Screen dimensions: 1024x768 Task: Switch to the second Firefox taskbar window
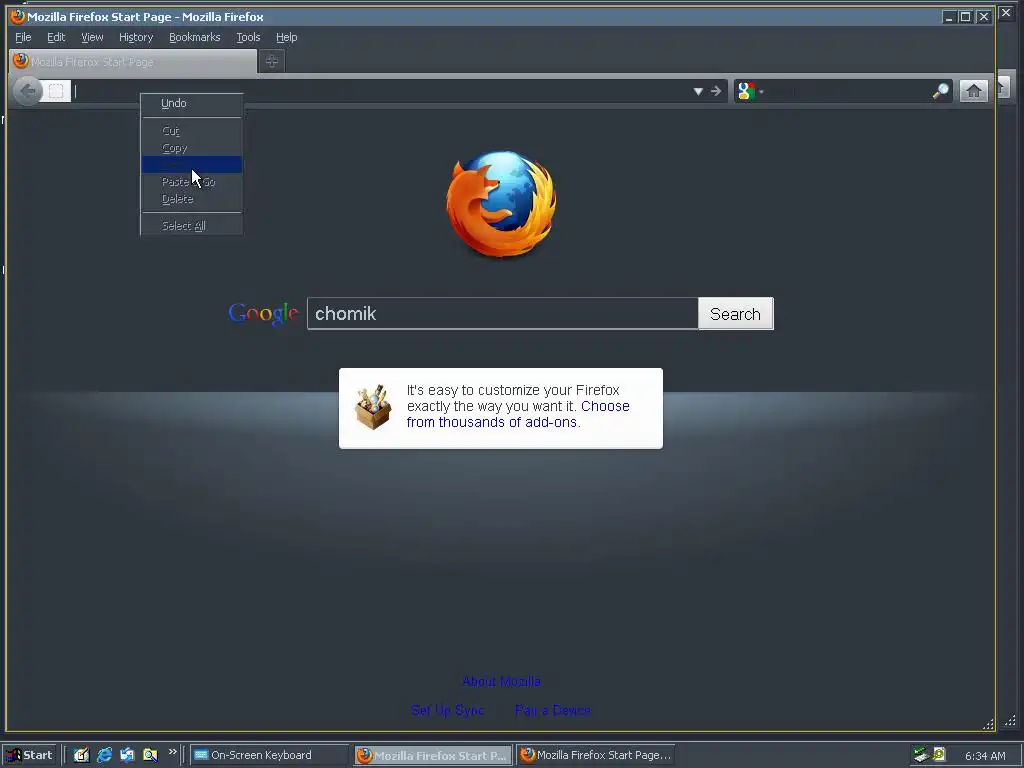pos(596,755)
